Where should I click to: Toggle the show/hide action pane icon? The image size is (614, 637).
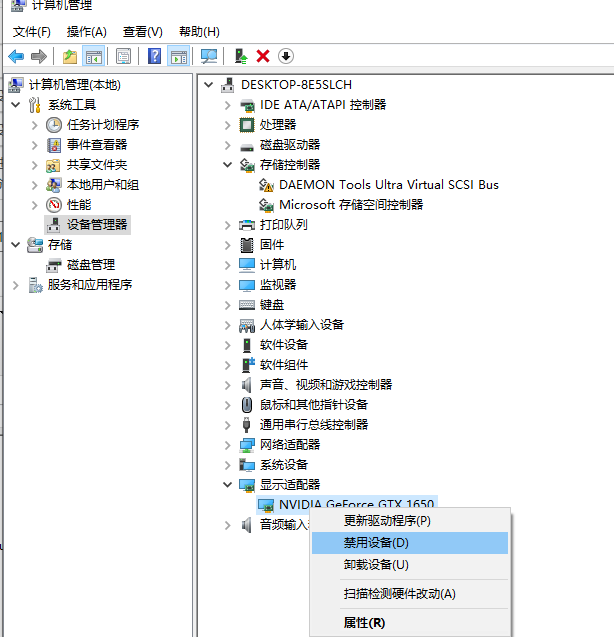tap(179, 56)
